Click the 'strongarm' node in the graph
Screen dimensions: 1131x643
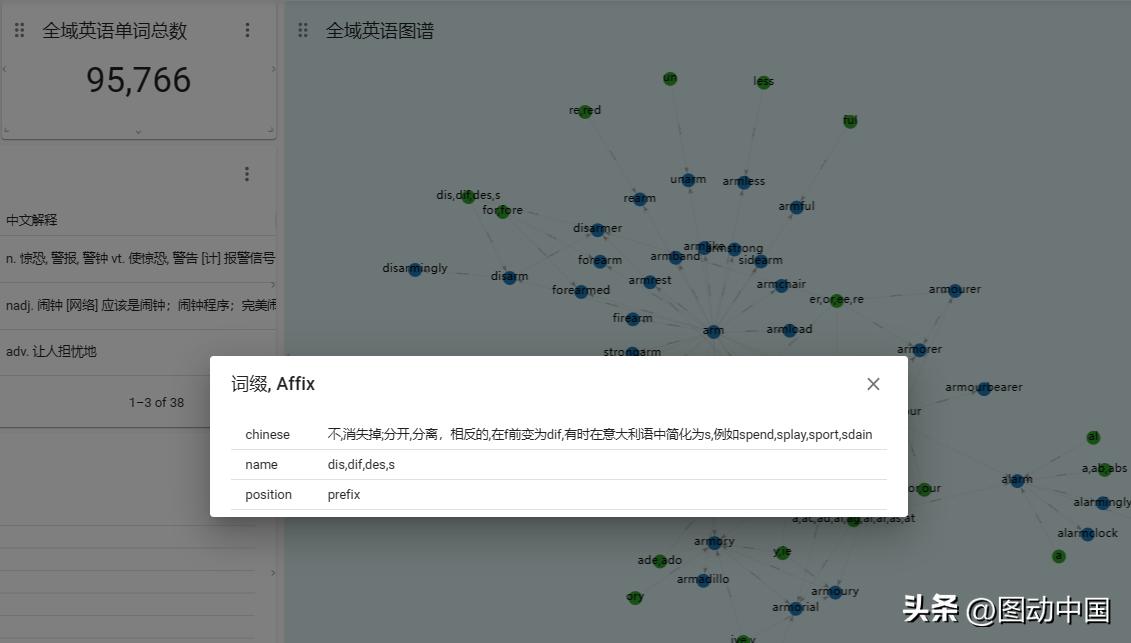[632, 352]
